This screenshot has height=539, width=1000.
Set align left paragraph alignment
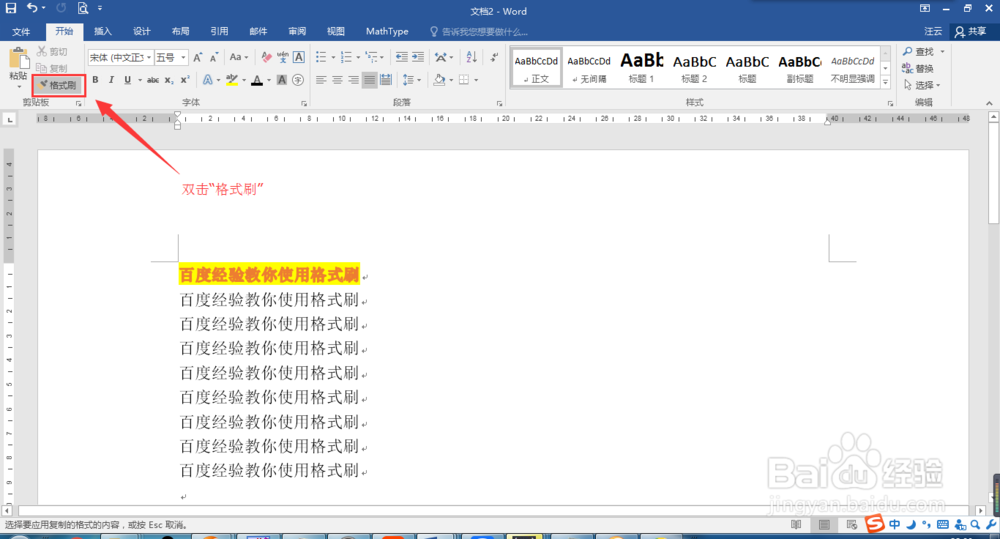coord(321,80)
